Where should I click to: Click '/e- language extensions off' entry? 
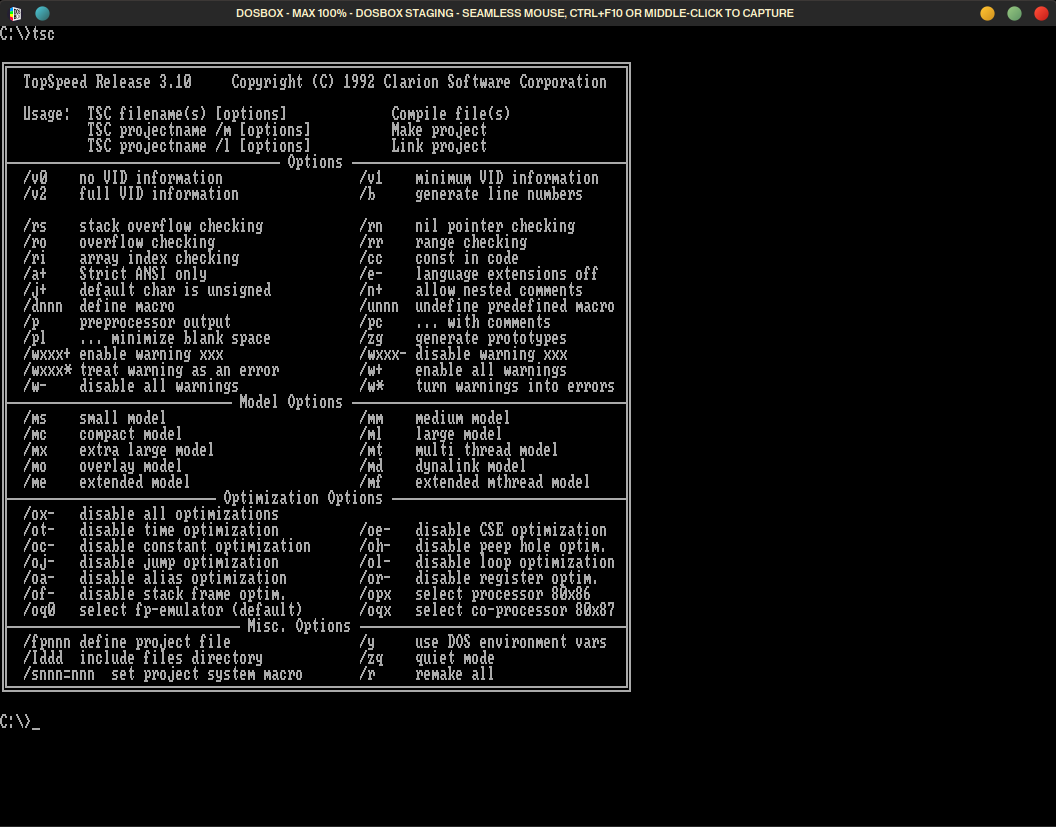pos(479,274)
